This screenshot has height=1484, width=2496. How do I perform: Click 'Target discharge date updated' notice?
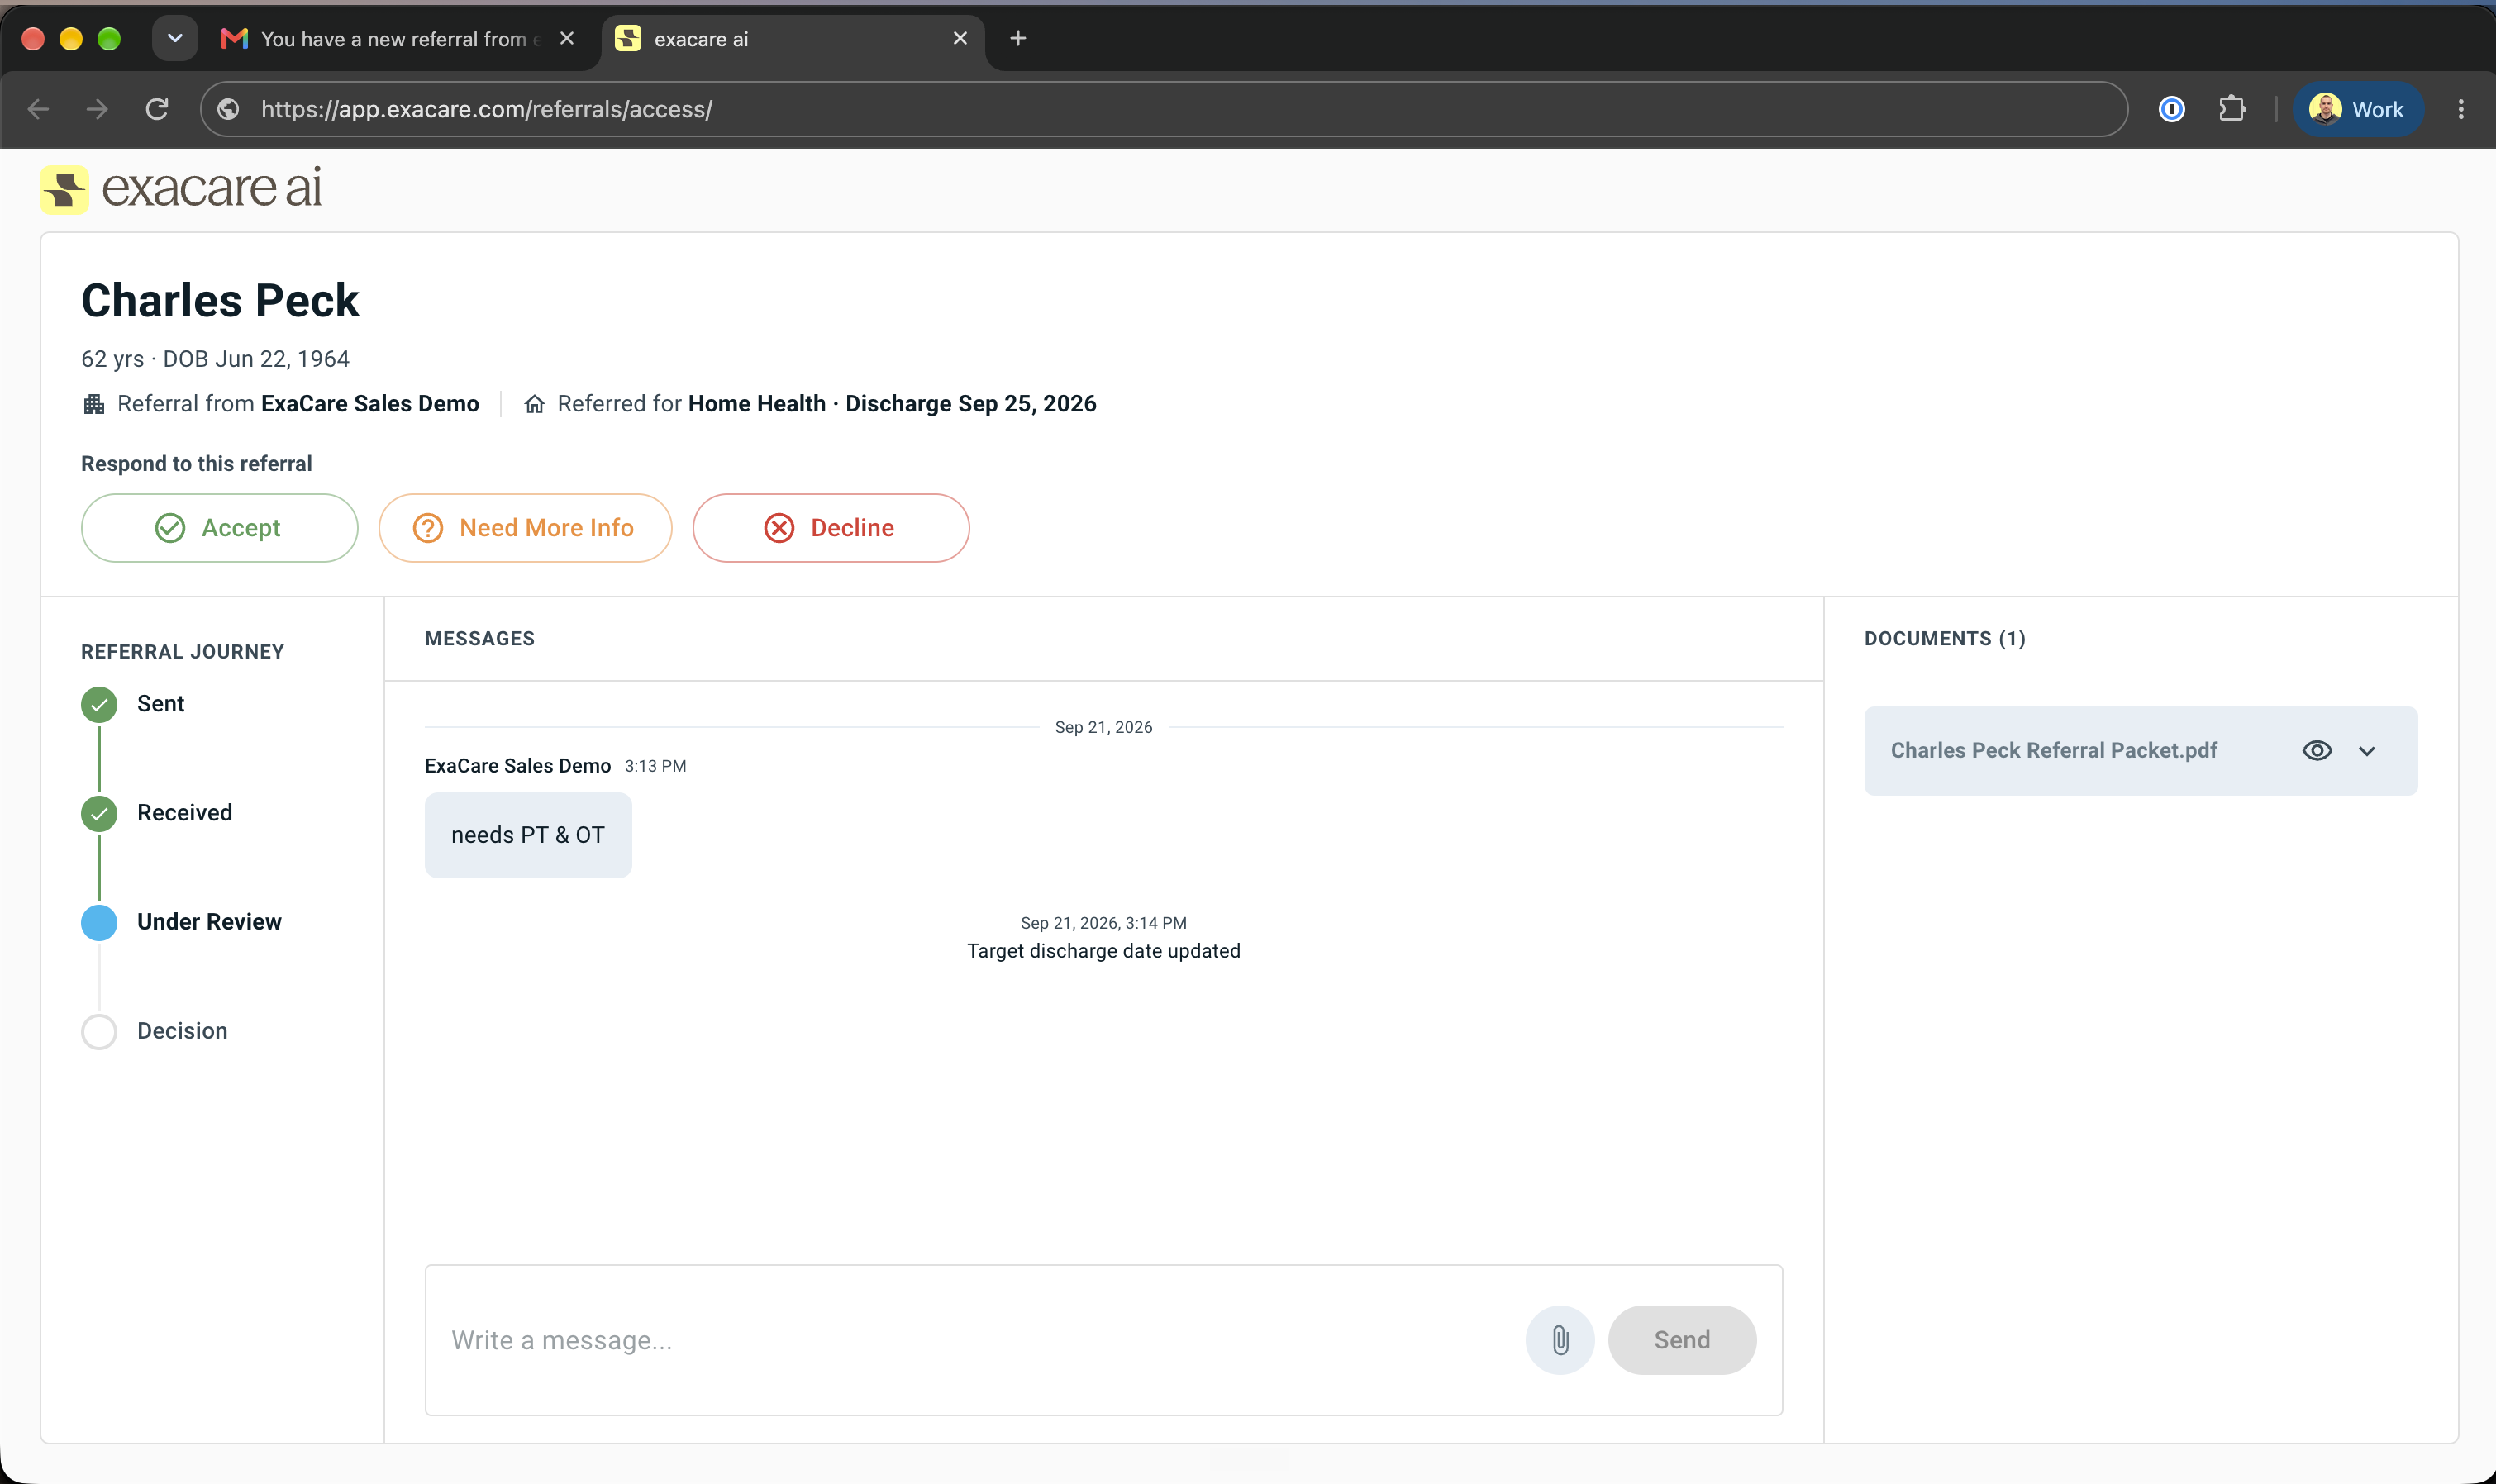1103,951
